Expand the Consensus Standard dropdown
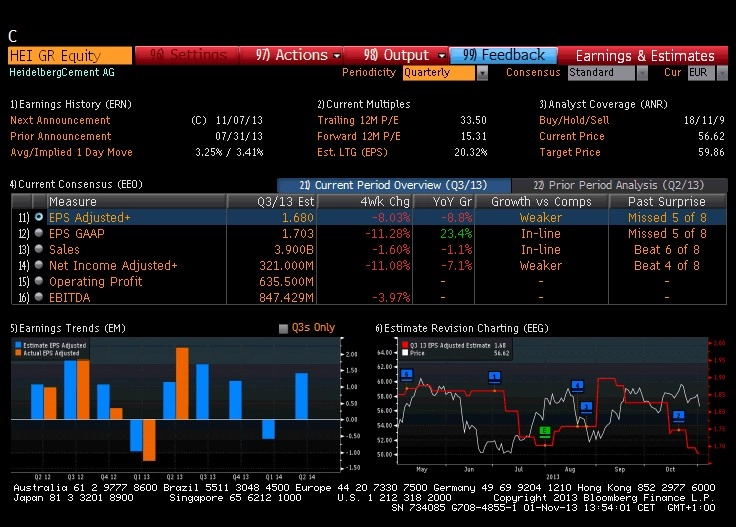This screenshot has height=527, width=736. coord(642,73)
